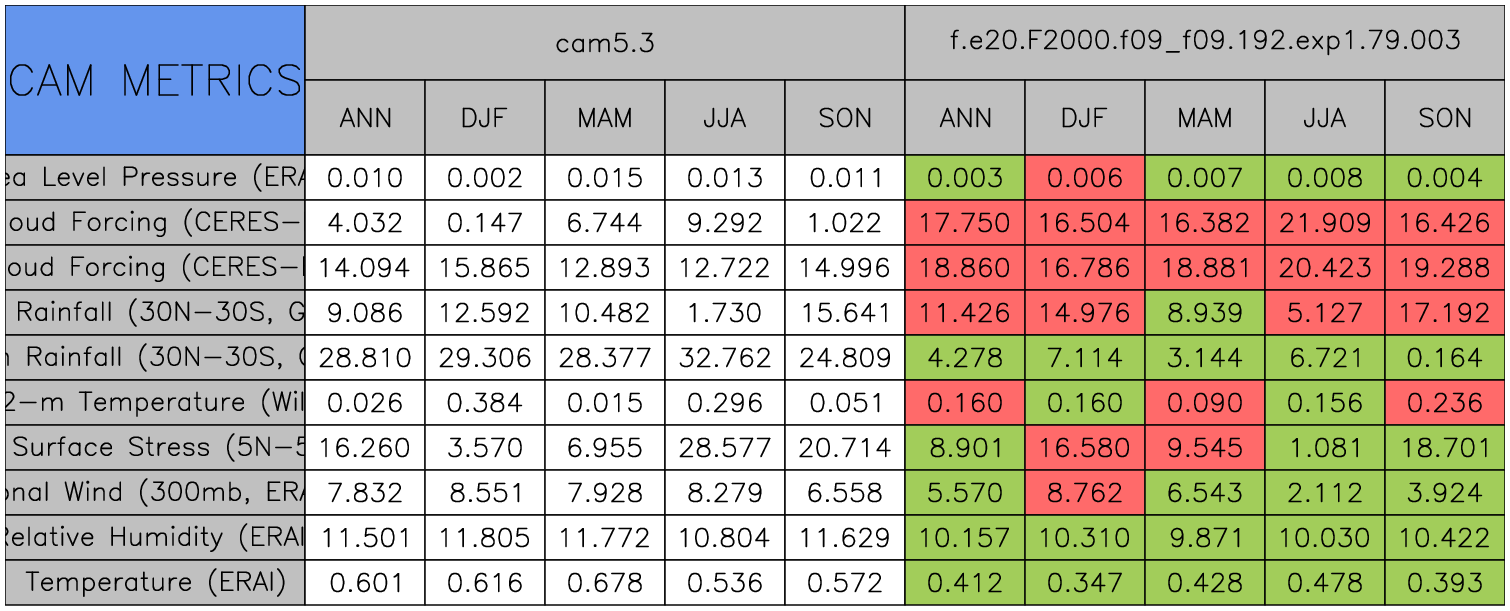Select the Temperature (ERAI) row label
The image size is (1510, 611).
coord(155,583)
